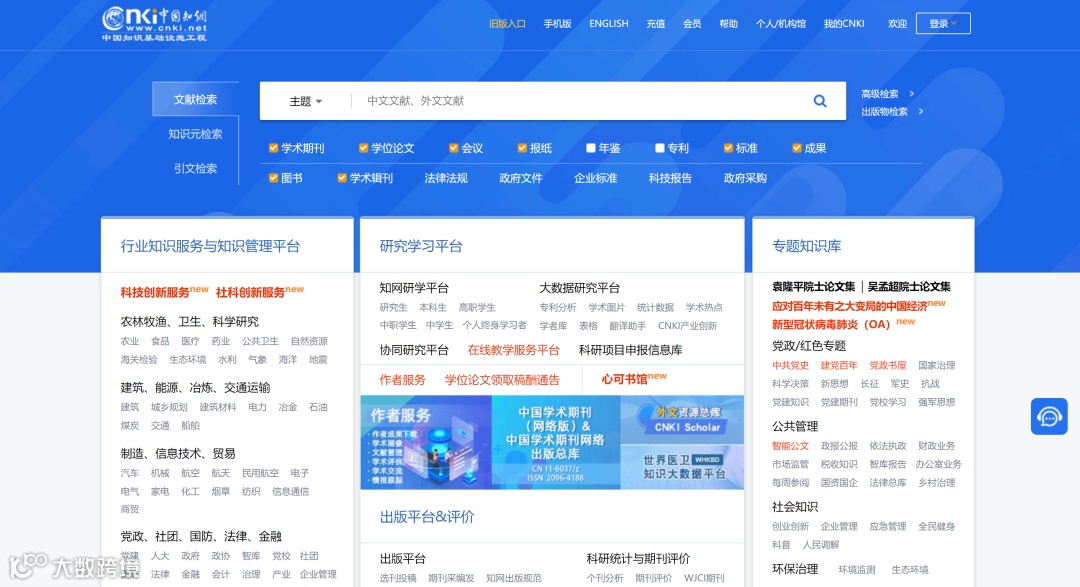Open 城乡规划 industry link
Viewport: 1080px width, 587px height.
169,407
